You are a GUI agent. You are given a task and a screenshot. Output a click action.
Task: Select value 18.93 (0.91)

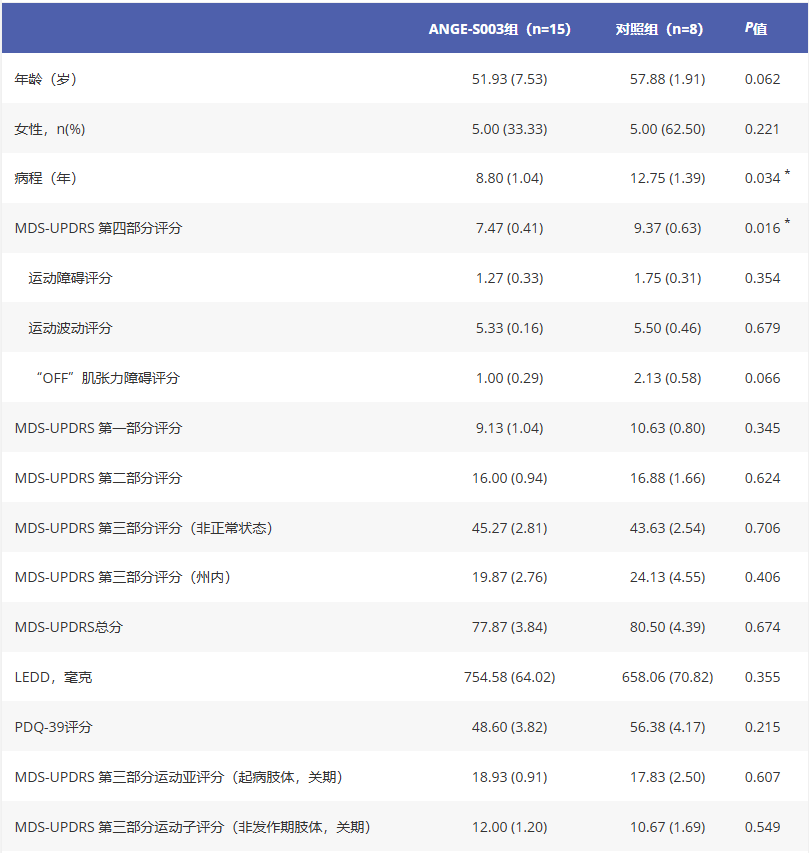(510, 777)
